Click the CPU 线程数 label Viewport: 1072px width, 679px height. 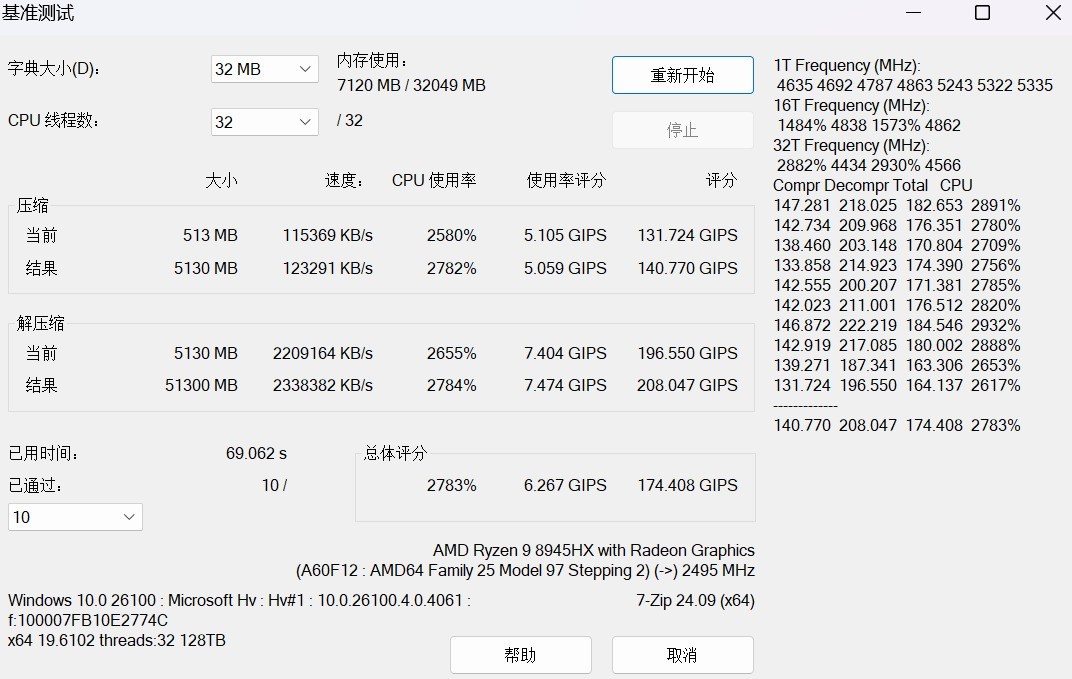pyautogui.click(x=55, y=121)
